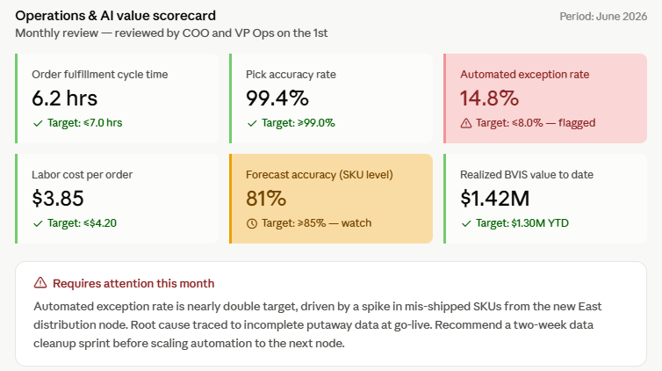
Task: Click the warning triangle in Automated exception rate card
Action: [x=466, y=123]
